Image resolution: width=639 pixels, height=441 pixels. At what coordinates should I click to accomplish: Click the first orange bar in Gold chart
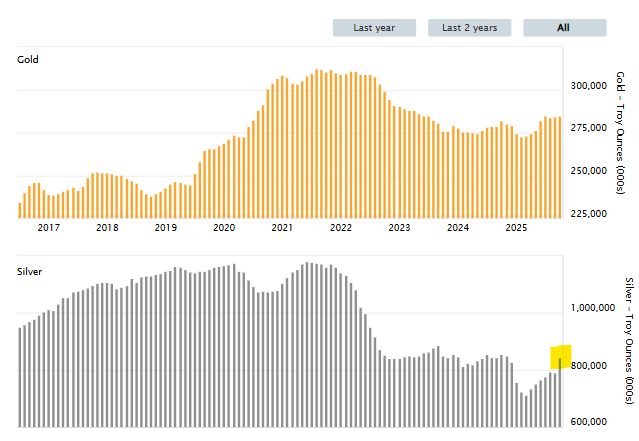[x=19, y=210]
